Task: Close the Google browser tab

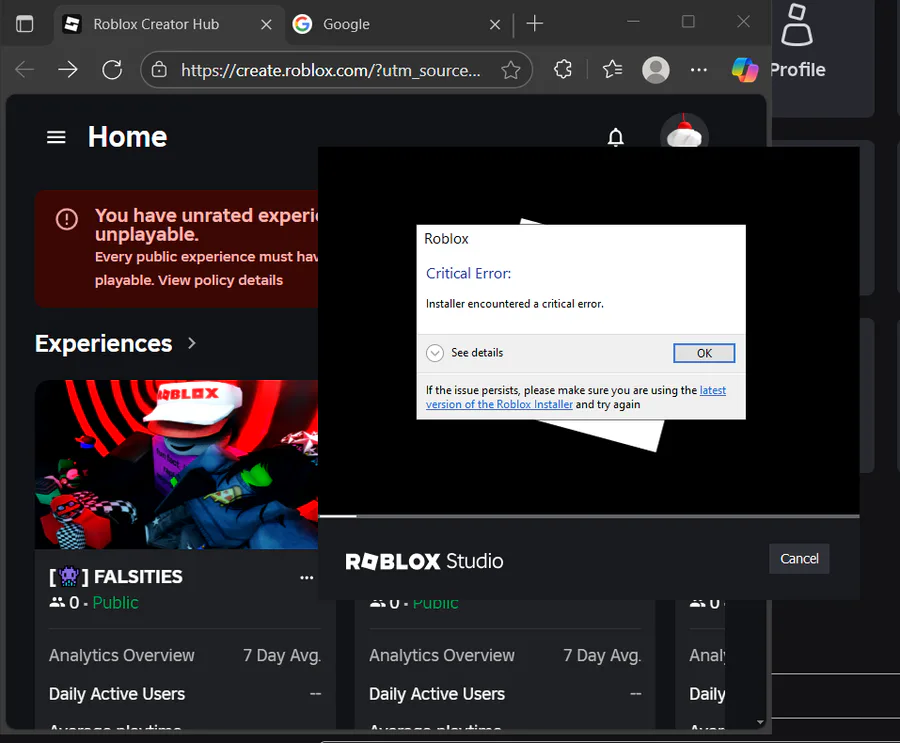Action: click(495, 24)
